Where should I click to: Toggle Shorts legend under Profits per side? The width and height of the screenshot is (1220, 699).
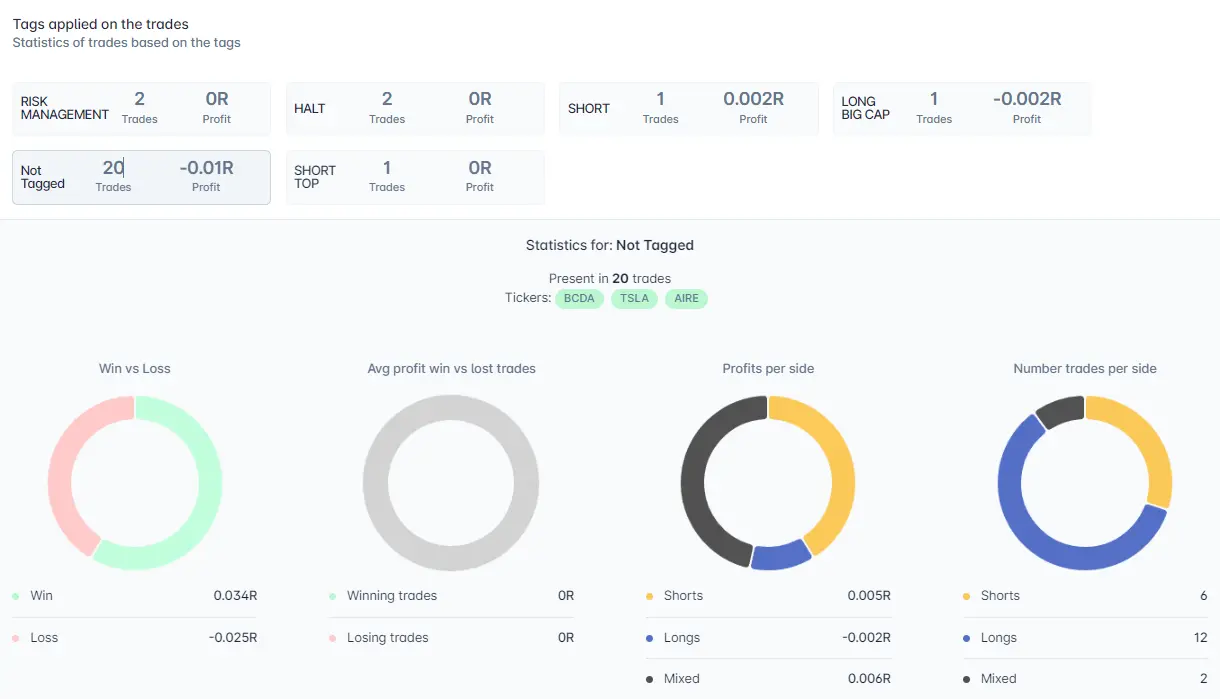[x=683, y=595]
